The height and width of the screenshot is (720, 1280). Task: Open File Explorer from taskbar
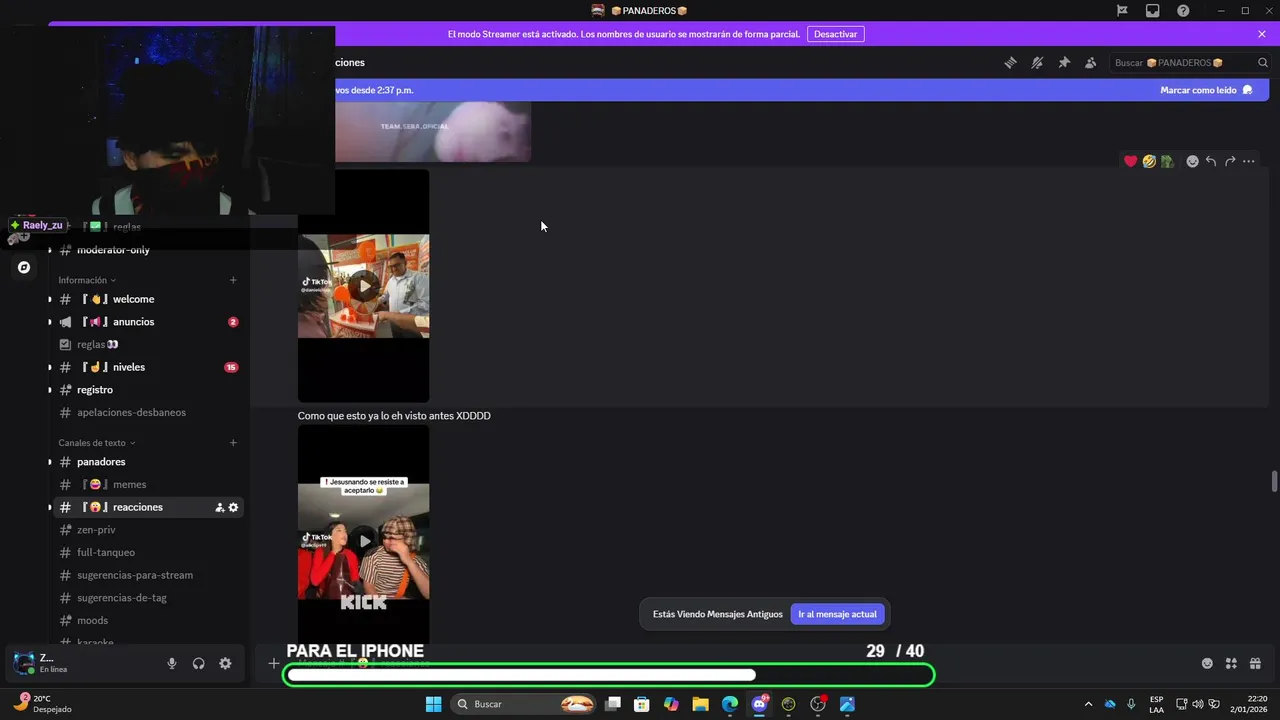(x=700, y=704)
